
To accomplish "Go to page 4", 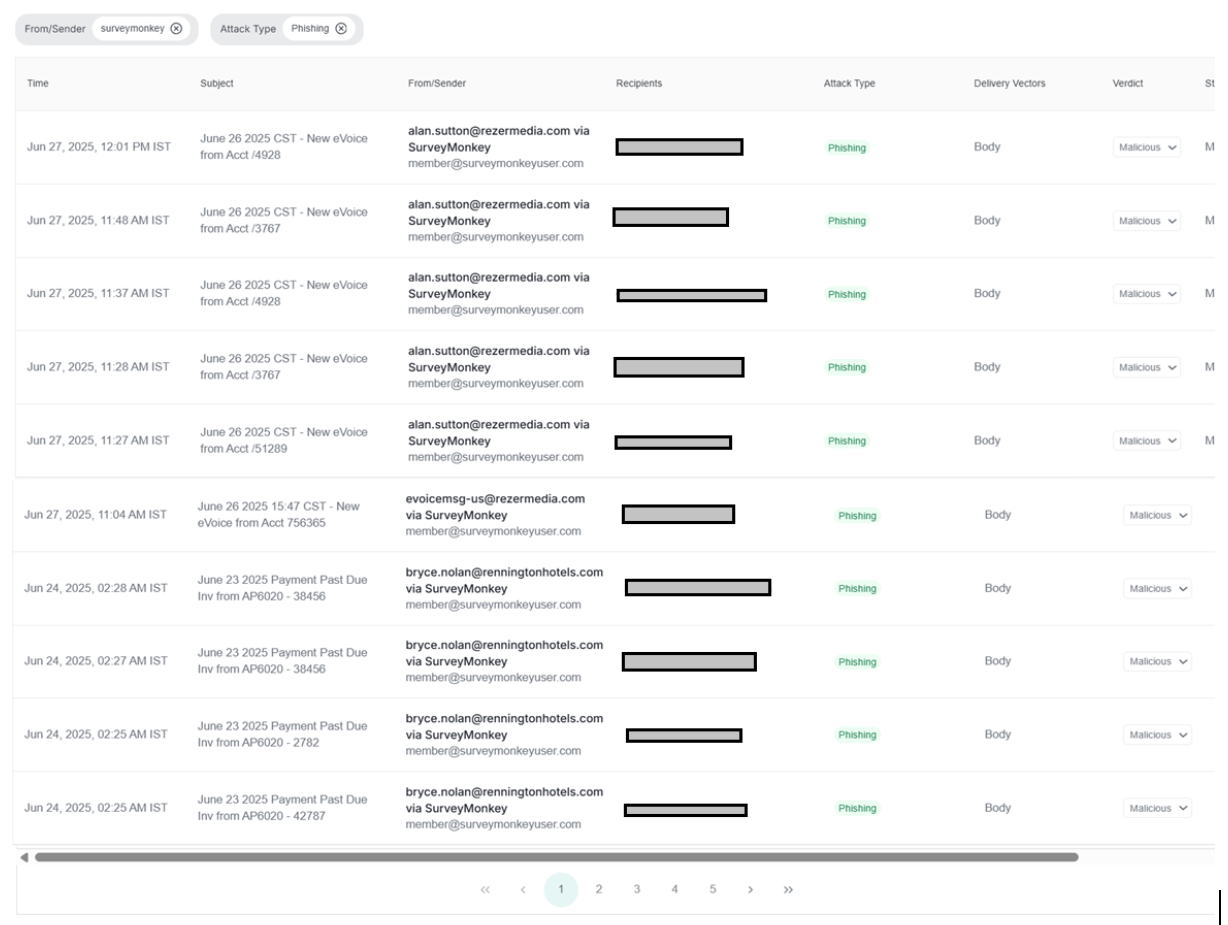I will 674,890.
